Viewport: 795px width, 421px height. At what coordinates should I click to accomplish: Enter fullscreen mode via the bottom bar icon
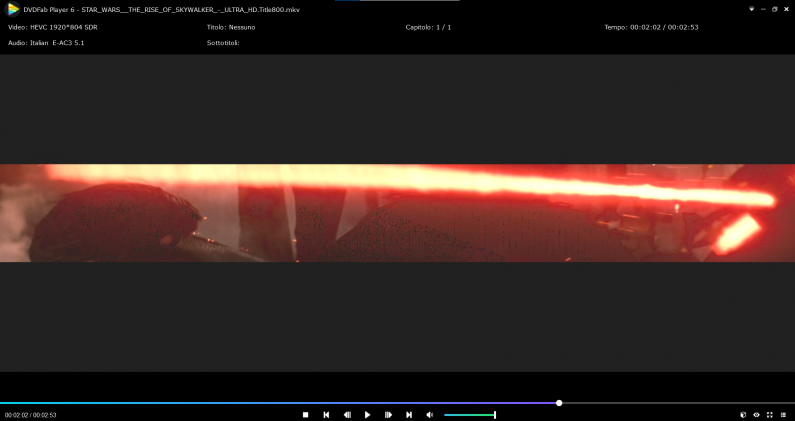tap(770, 415)
